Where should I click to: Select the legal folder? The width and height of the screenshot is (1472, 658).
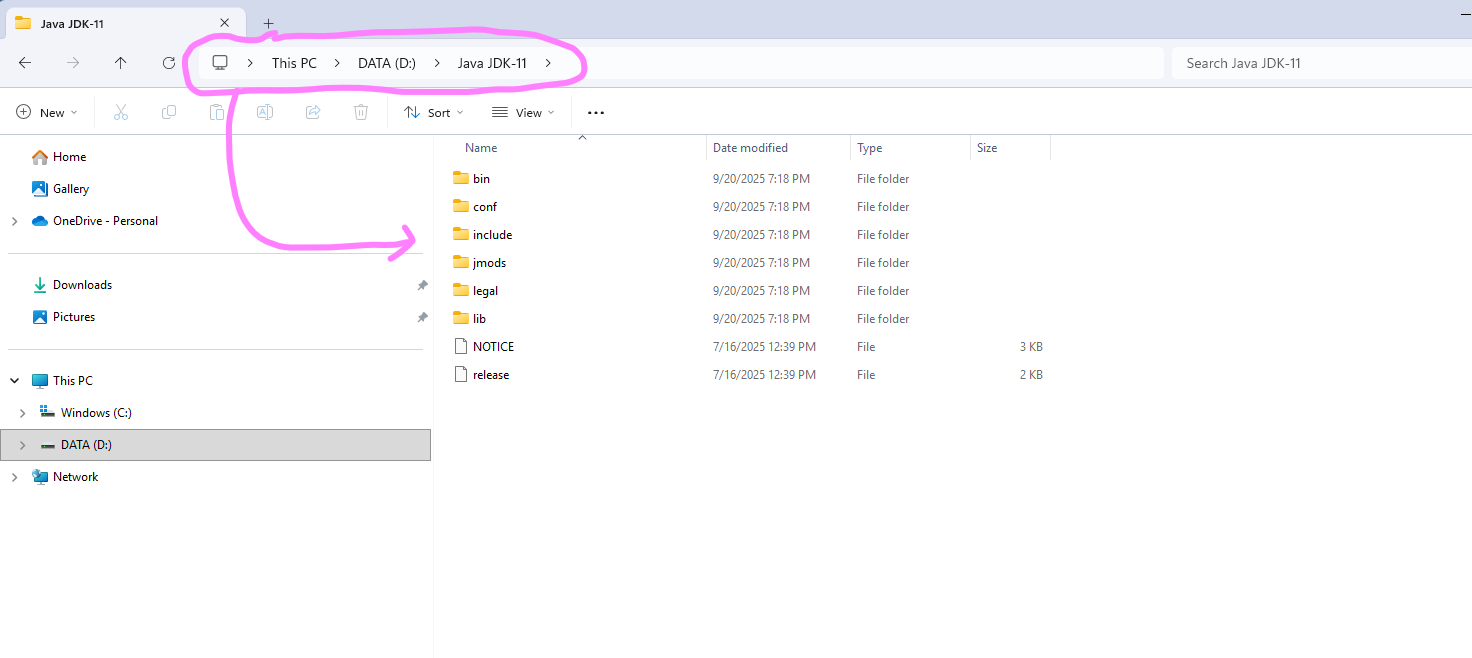pos(485,291)
